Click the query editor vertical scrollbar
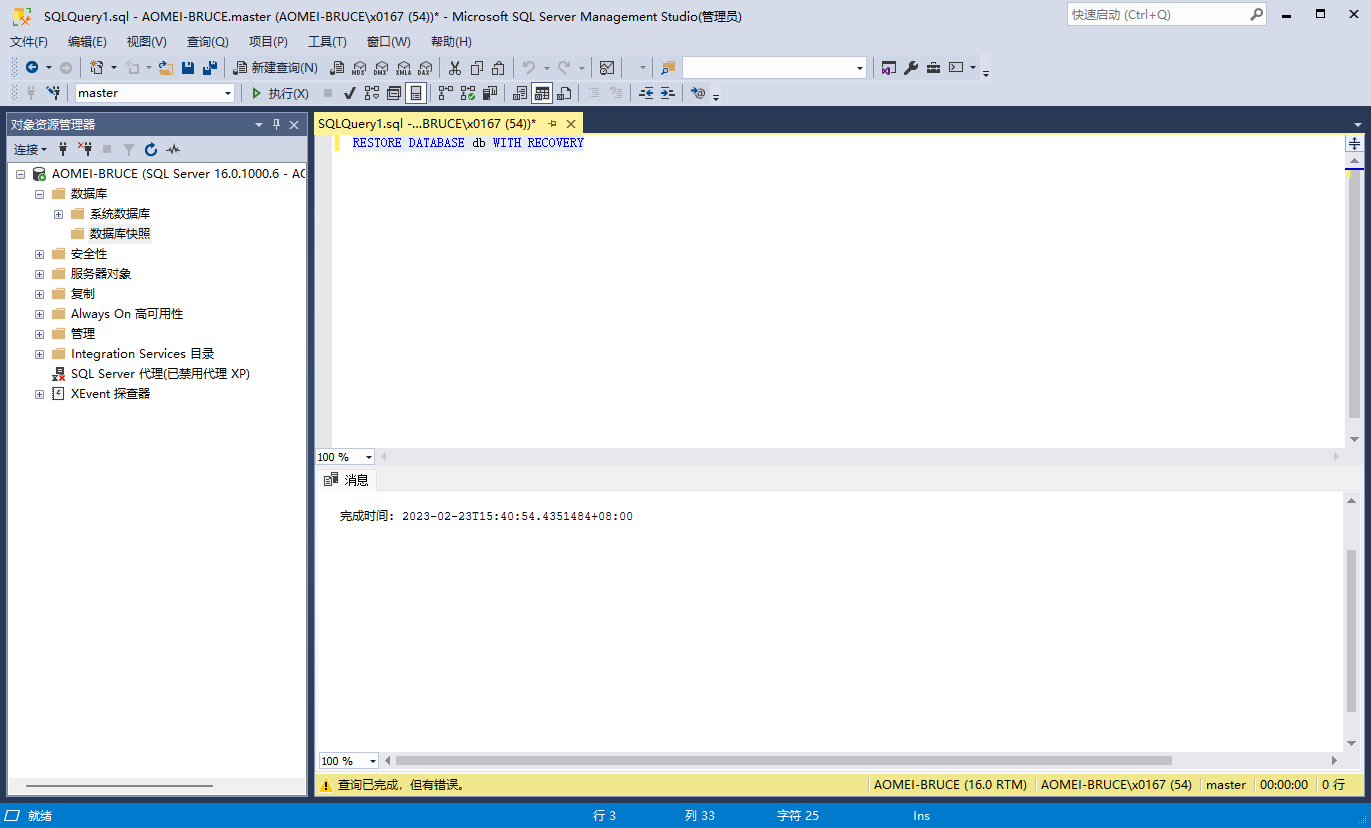Screen dimensions: 1371x828 coord(1354,294)
